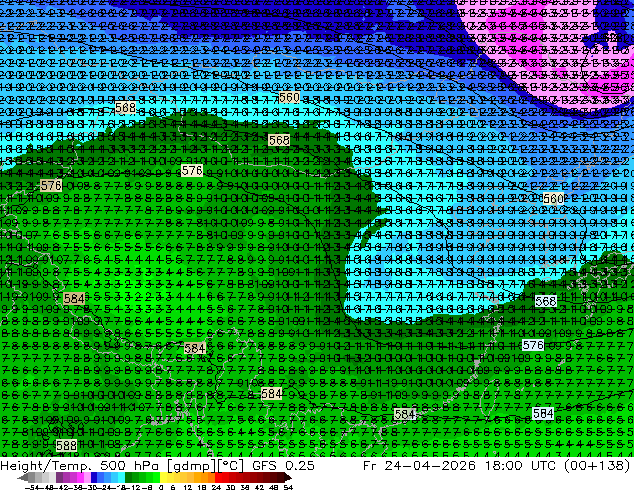Viewport: 634px width, 490px height.
Task: Click the '500 hPa' level text
Action: [x=131, y=466]
